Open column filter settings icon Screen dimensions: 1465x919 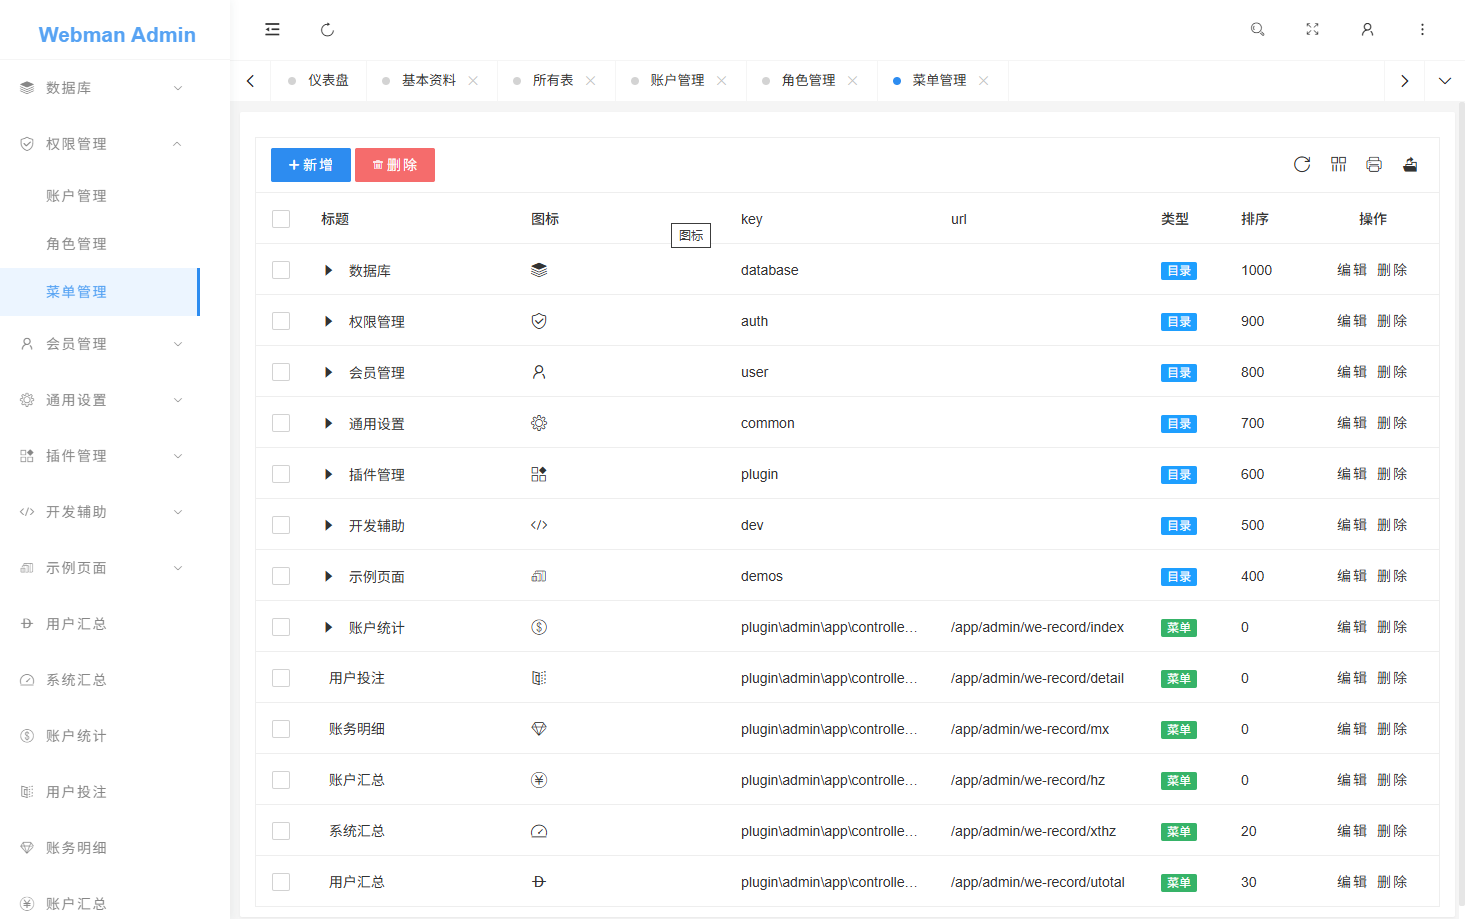1338,165
